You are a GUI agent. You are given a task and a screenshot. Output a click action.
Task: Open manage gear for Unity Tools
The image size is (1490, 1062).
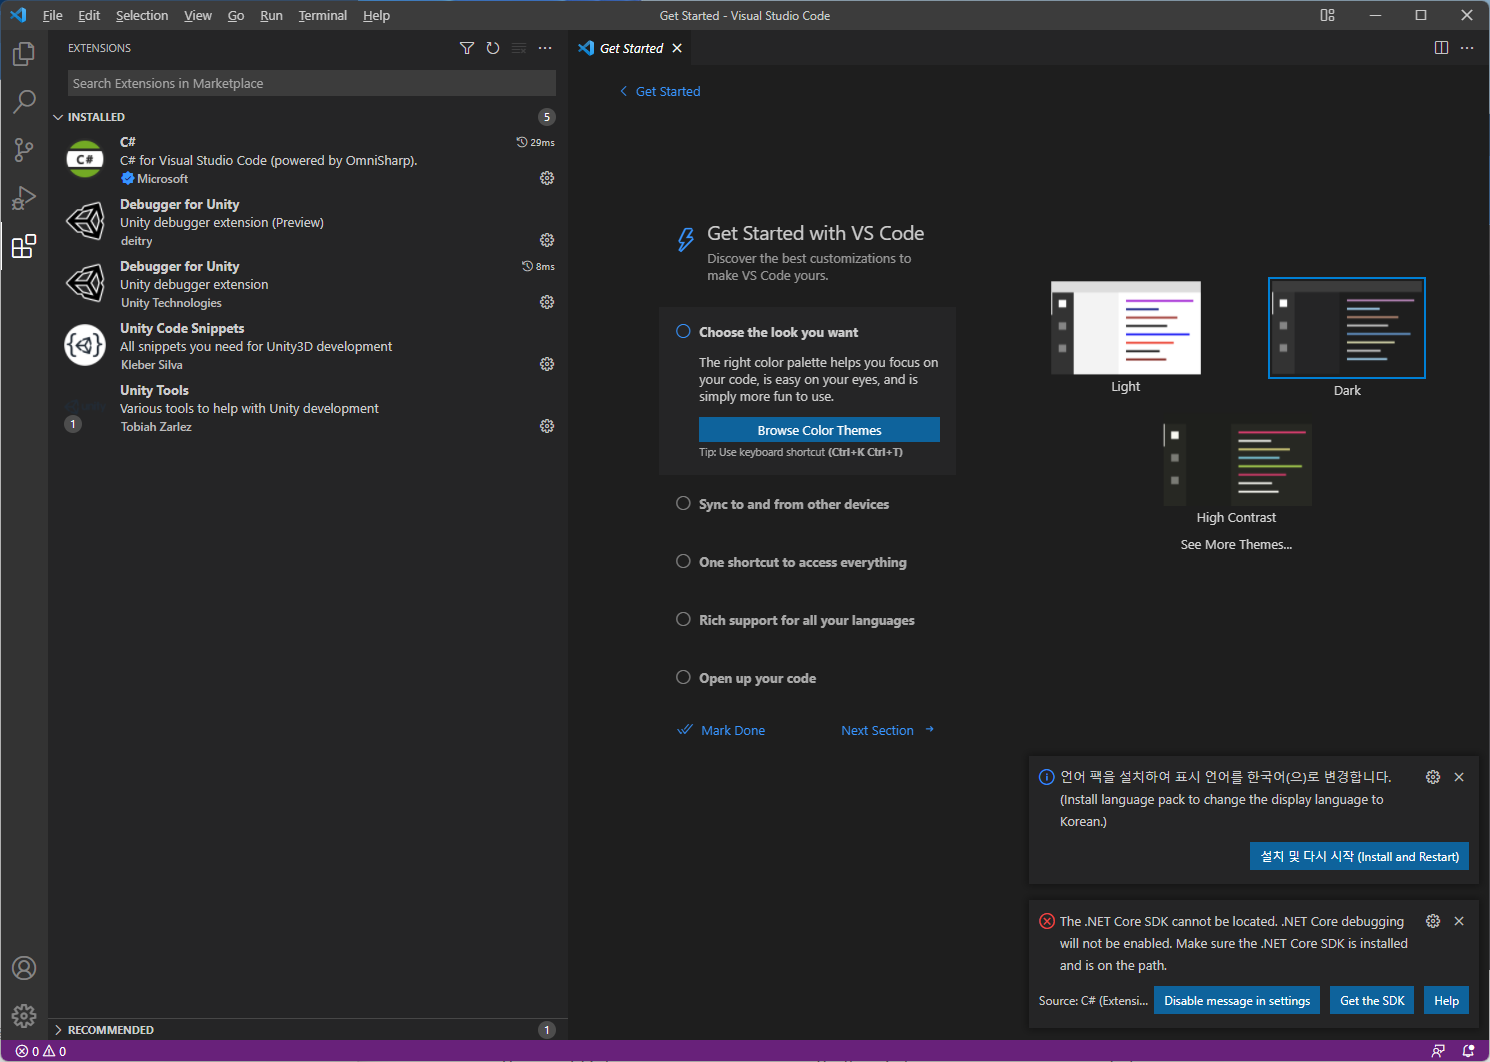[547, 426]
